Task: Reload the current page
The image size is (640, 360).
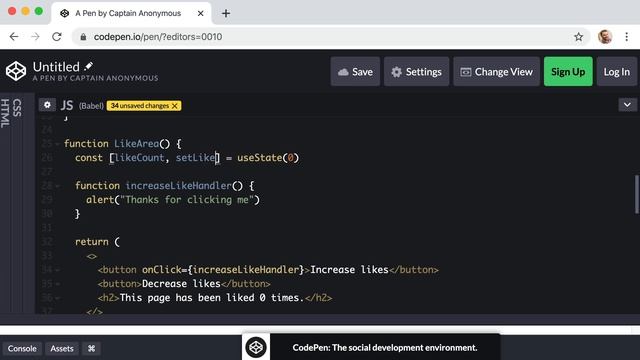Action: 57,37
